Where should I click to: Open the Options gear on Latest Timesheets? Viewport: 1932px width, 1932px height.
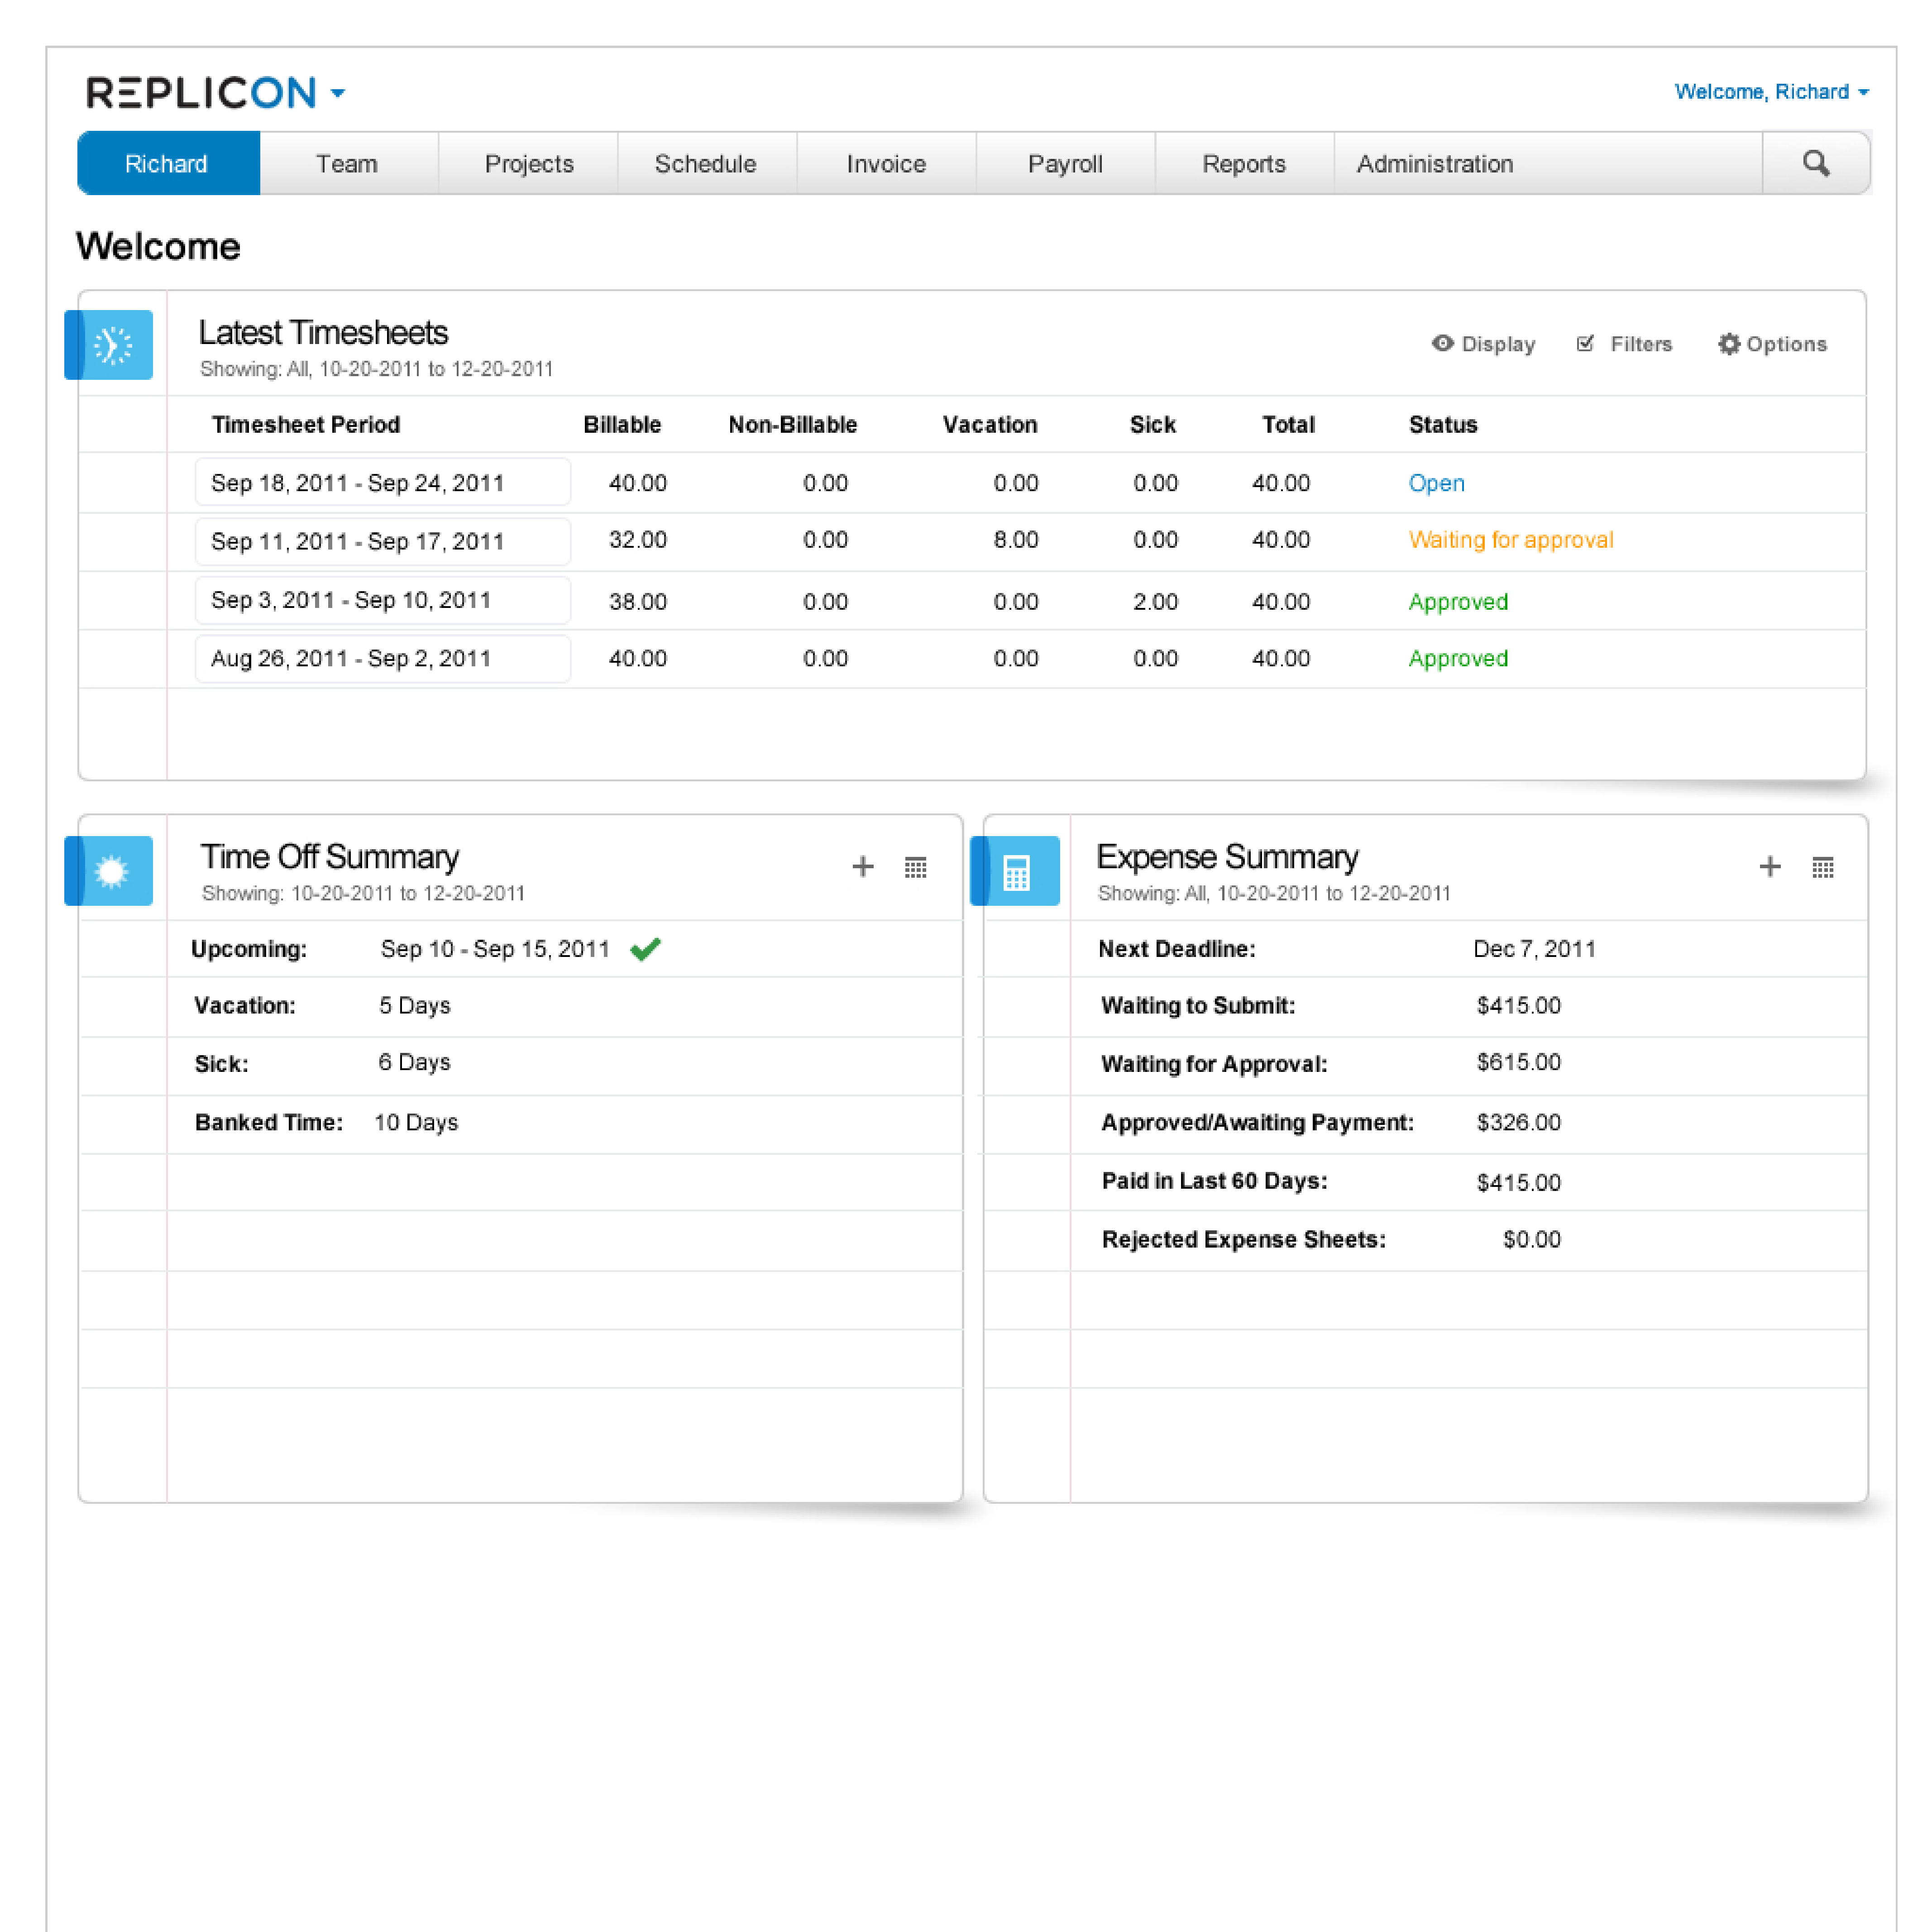pyautogui.click(x=1731, y=343)
